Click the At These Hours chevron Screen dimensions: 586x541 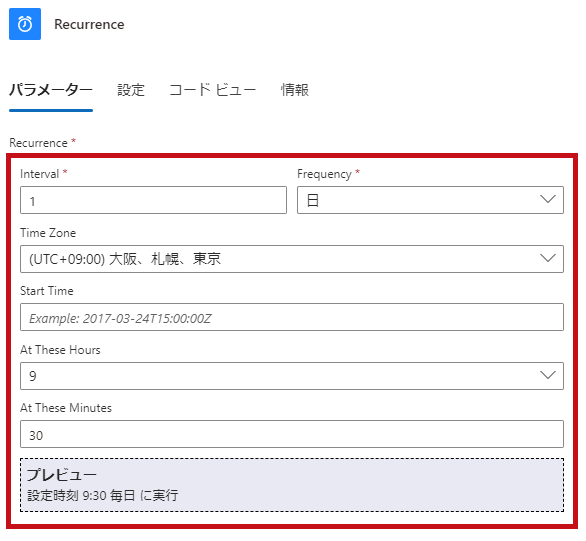tap(548, 375)
